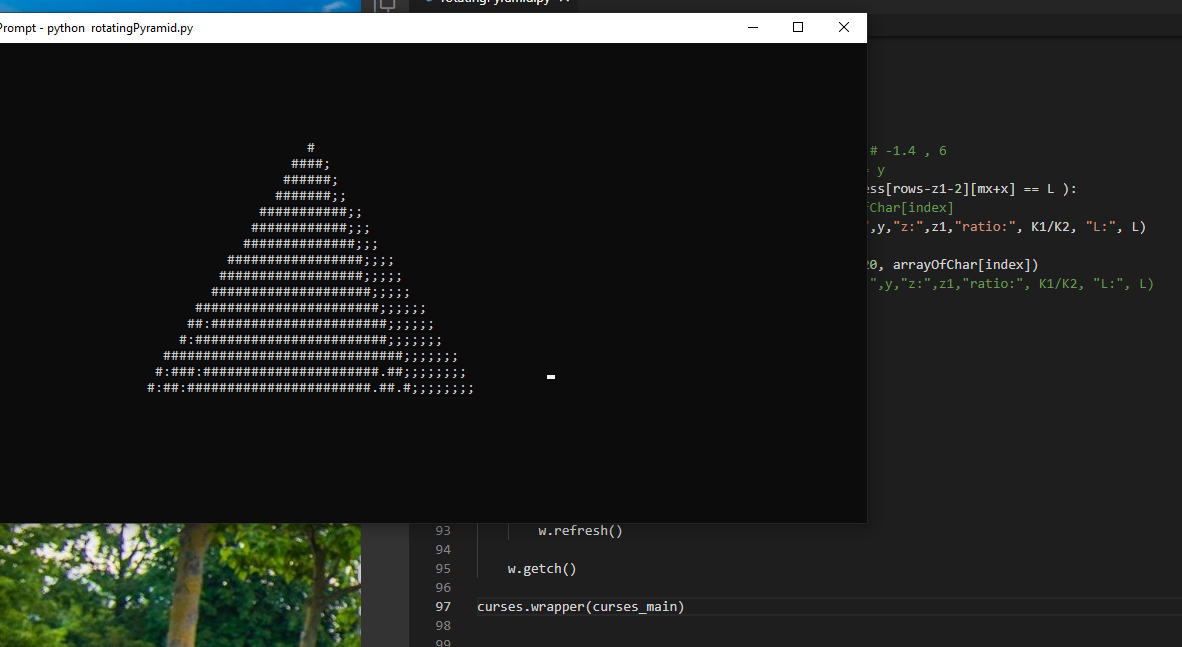The image size is (1182, 647).
Task: Switch to the rotatingPyramid.py editor tab
Action: pyautogui.click(x=495, y=2)
